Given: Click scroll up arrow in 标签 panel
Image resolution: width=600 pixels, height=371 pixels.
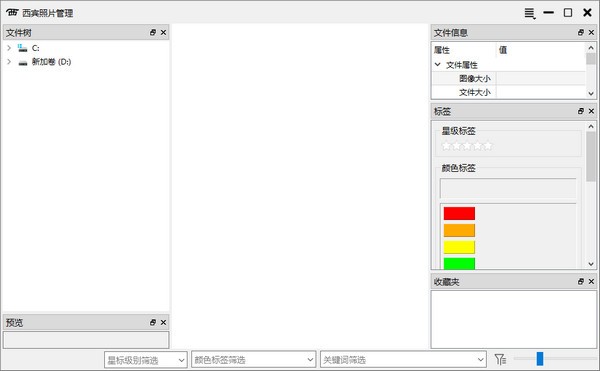Looking at the screenshot, I should (591, 126).
